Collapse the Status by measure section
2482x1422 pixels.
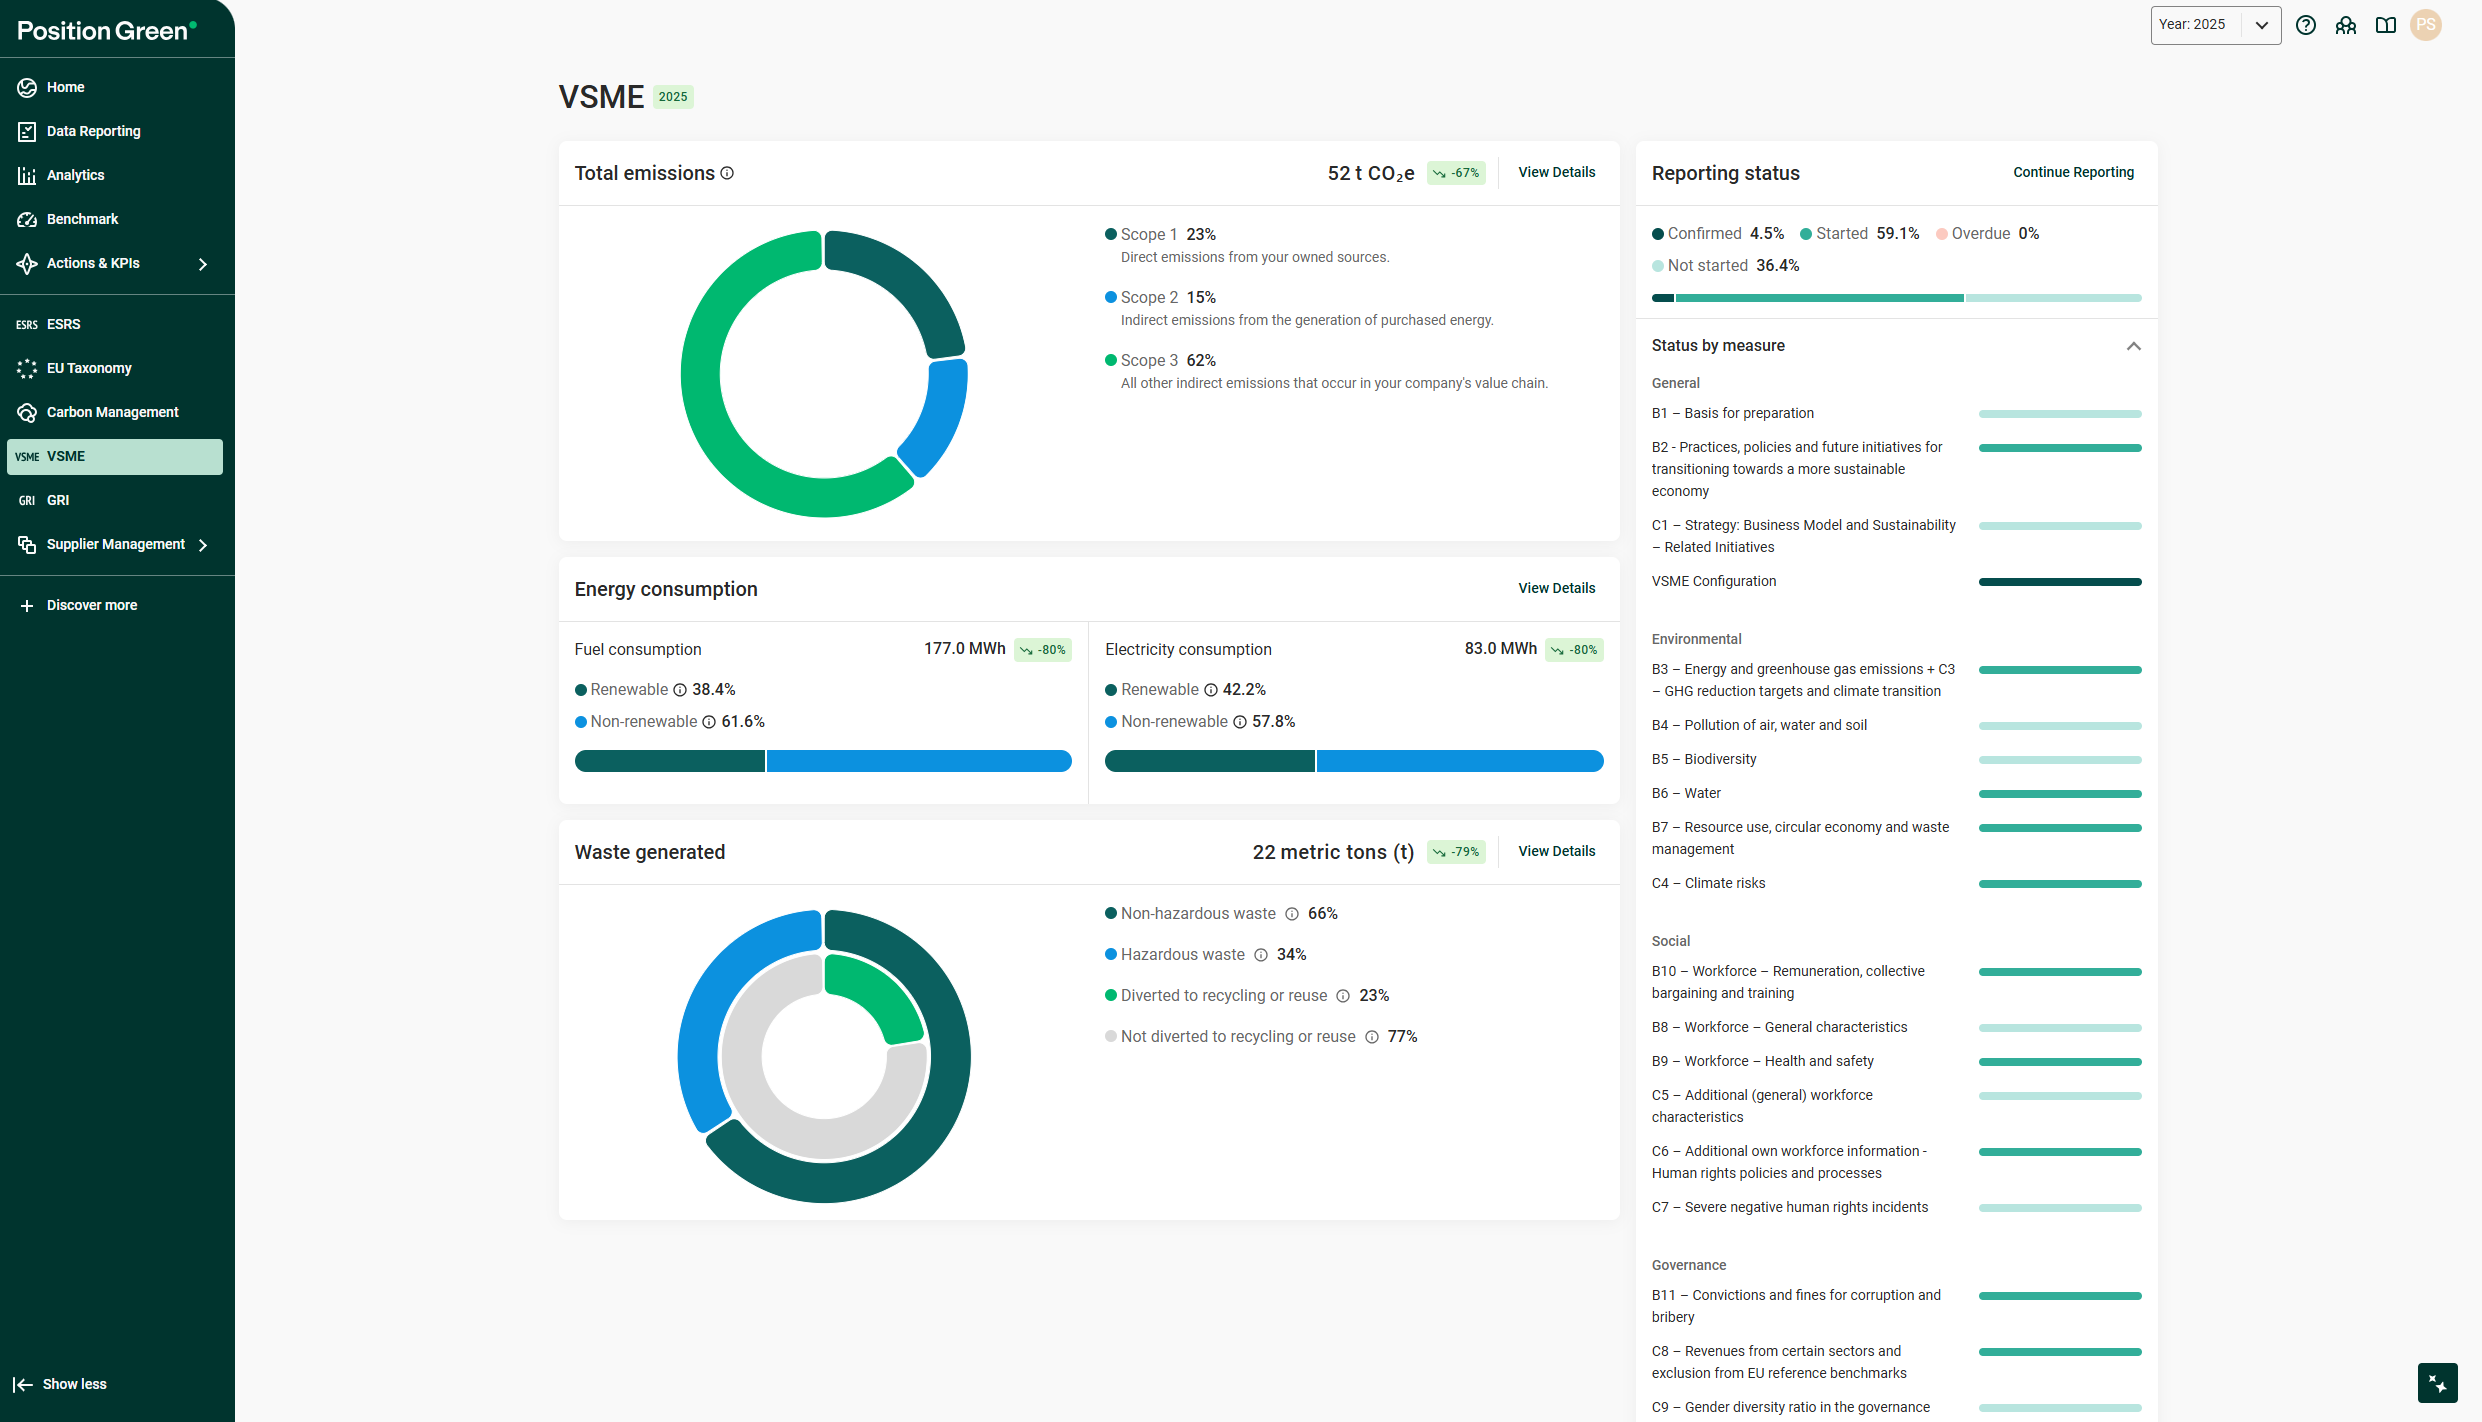(x=2133, y=346)
